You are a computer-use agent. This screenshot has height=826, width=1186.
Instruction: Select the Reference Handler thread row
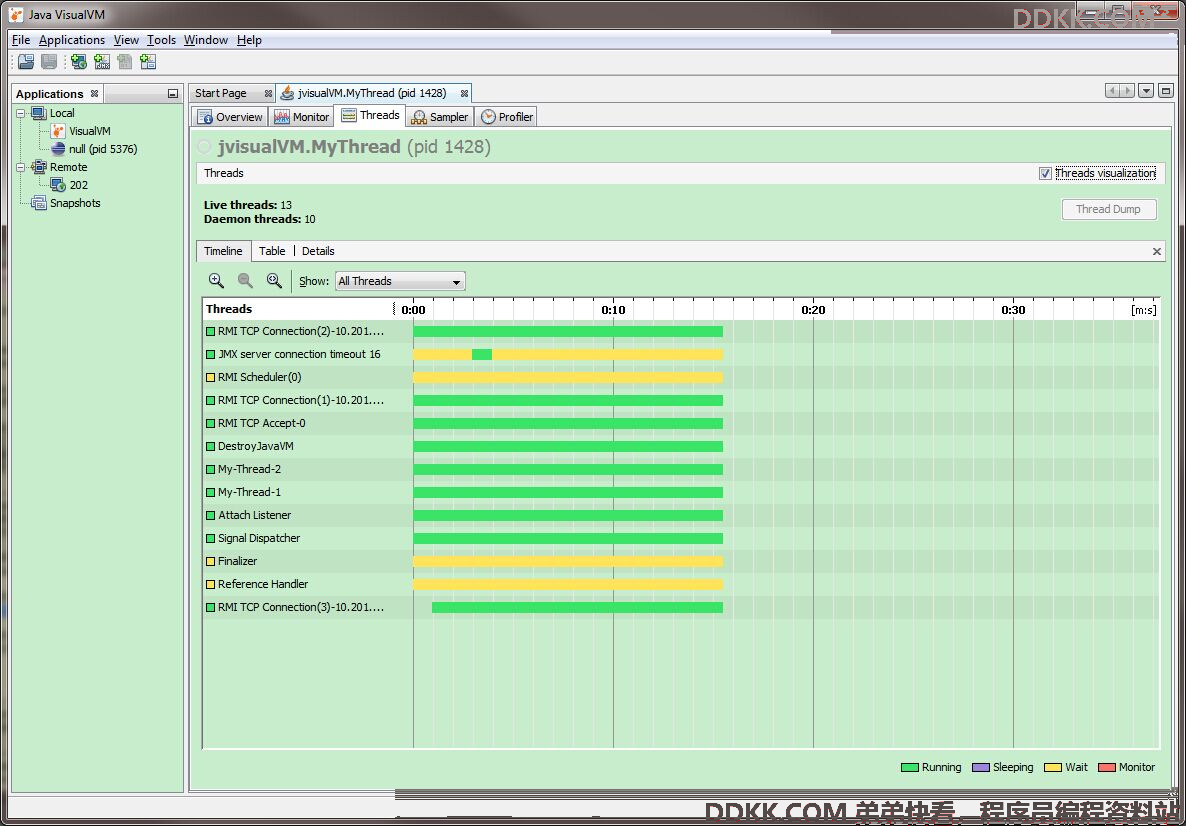[x=681, y=584]
